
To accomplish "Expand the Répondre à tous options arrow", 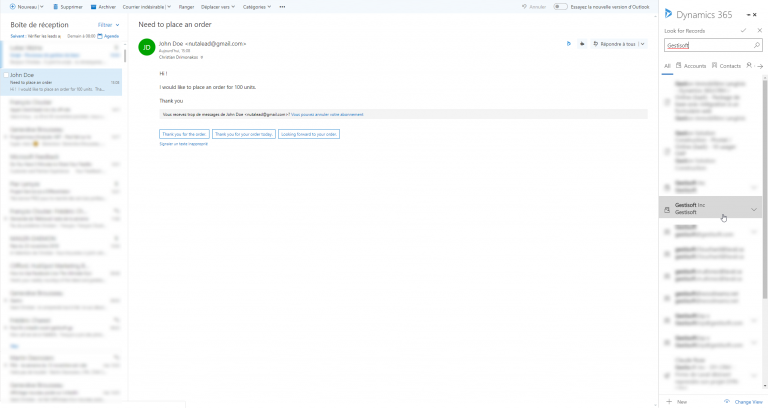I will tap(642, 44).
